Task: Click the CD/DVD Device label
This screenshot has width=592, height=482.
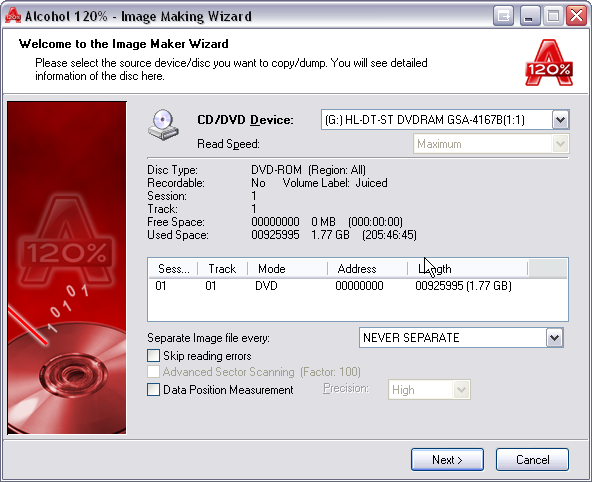Action: (x=245, y=120)
